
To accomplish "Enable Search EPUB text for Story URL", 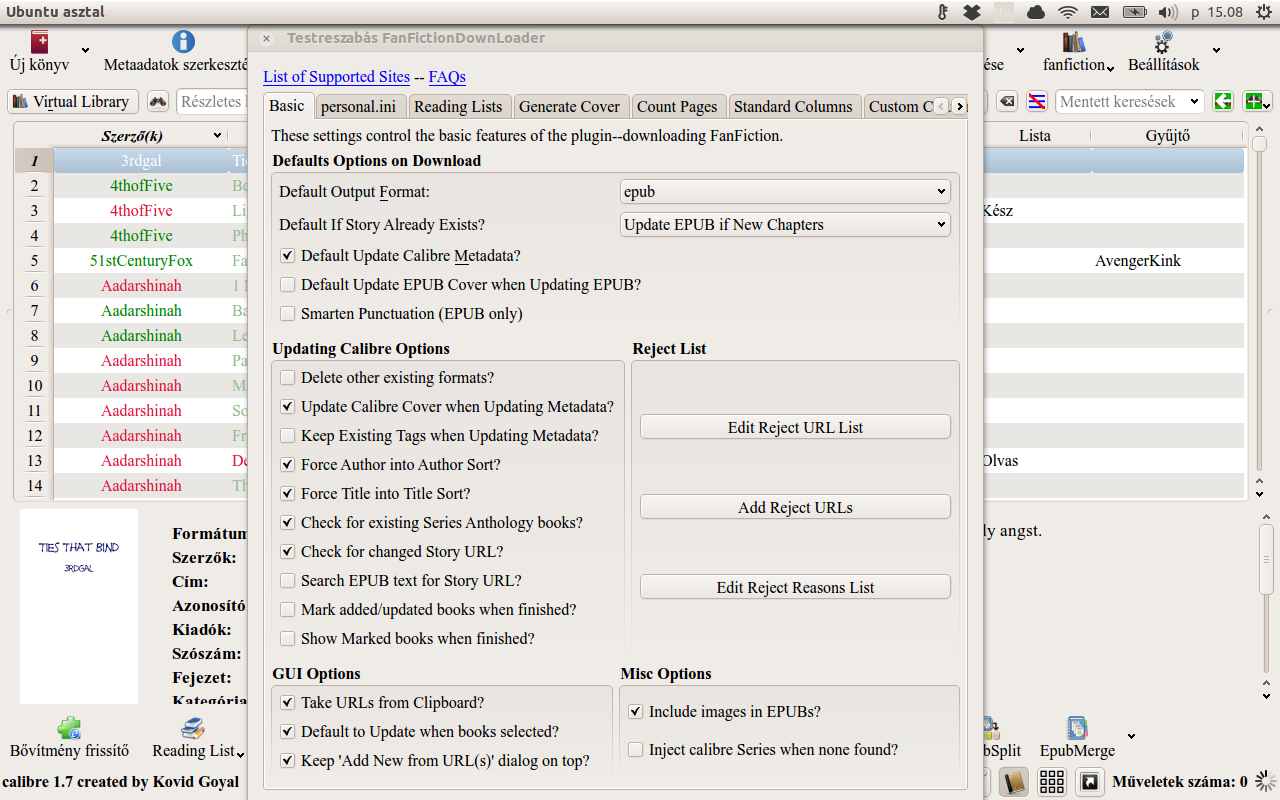I will pos(288,581).
